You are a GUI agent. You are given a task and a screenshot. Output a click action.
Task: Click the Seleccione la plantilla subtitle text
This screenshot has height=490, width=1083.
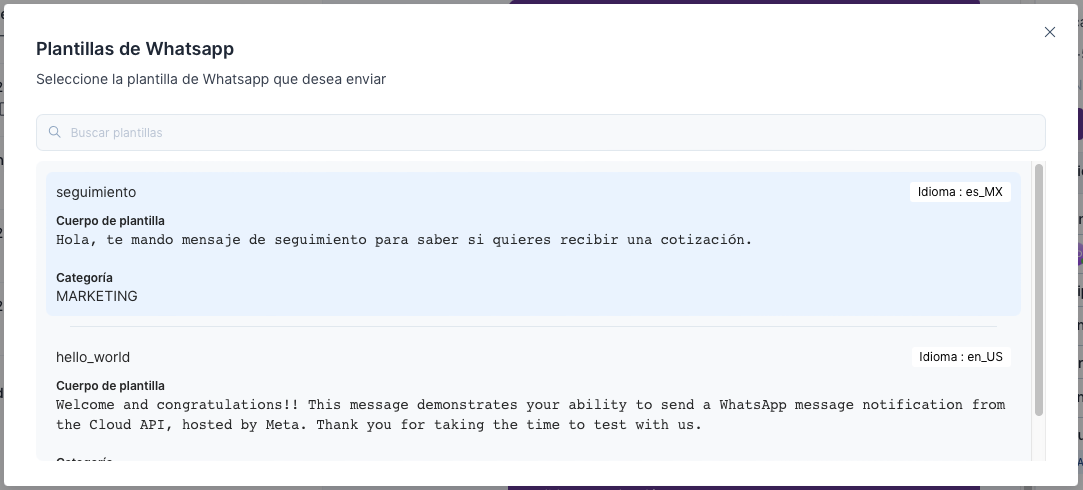click(x=211, y=79)
